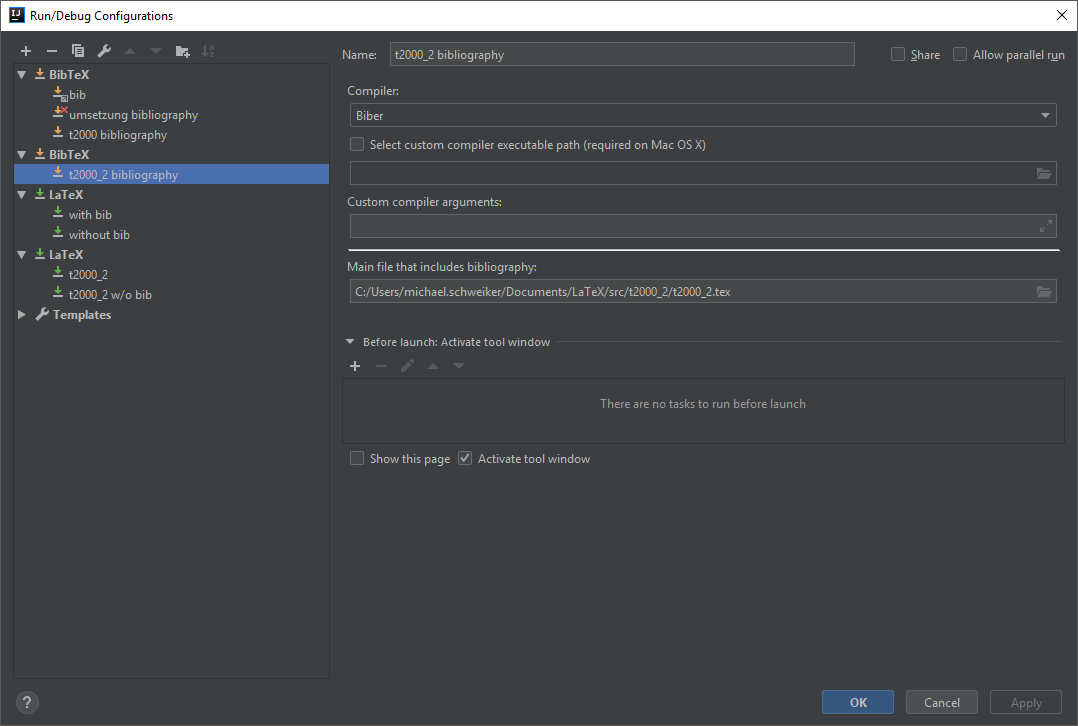The height and width of the screenshot is (726, 1078).
Task: Expand the Templates tree node
Action: (21, 314)
